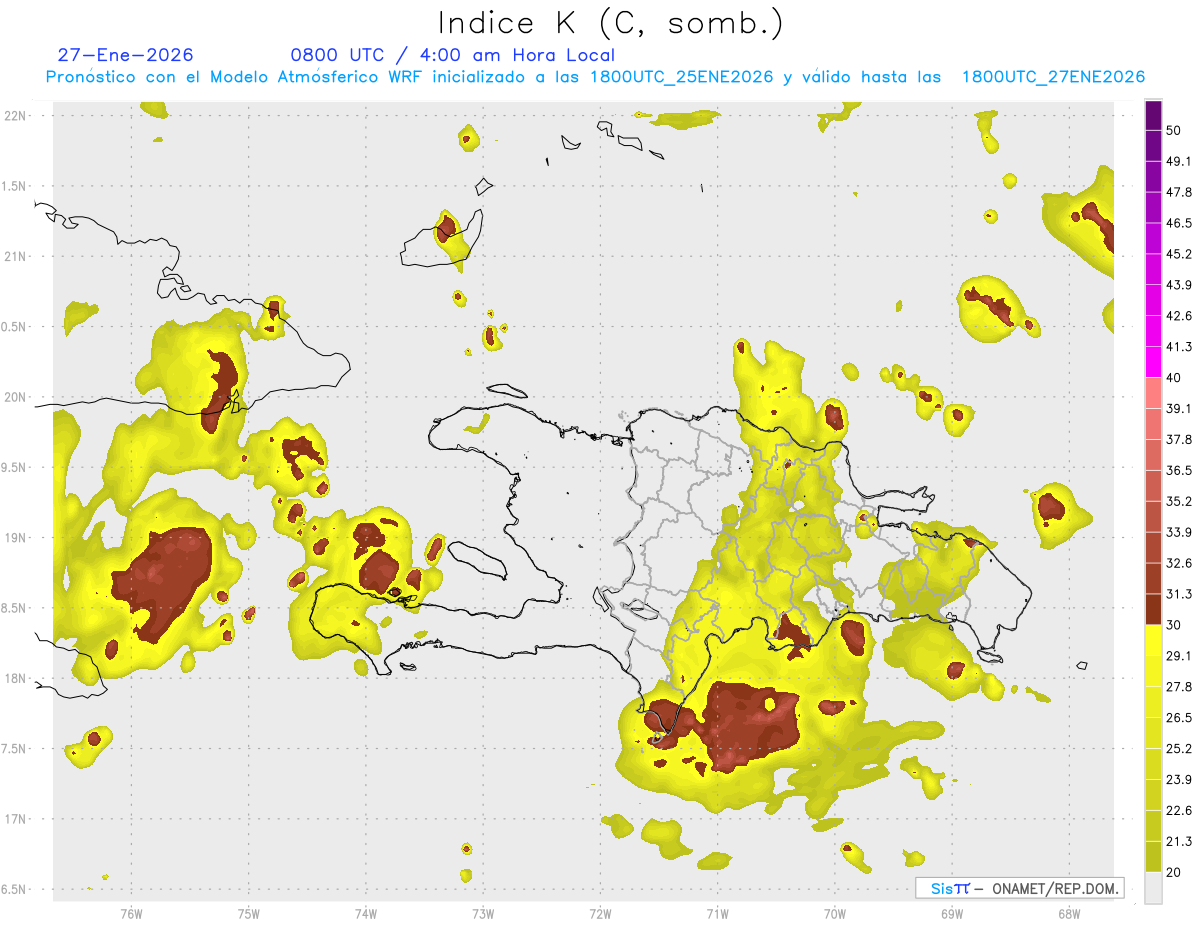Click the longitude label '68W'
Image resolution: width=1200 pixels, height=927 pixels.
coord(1068,913)
